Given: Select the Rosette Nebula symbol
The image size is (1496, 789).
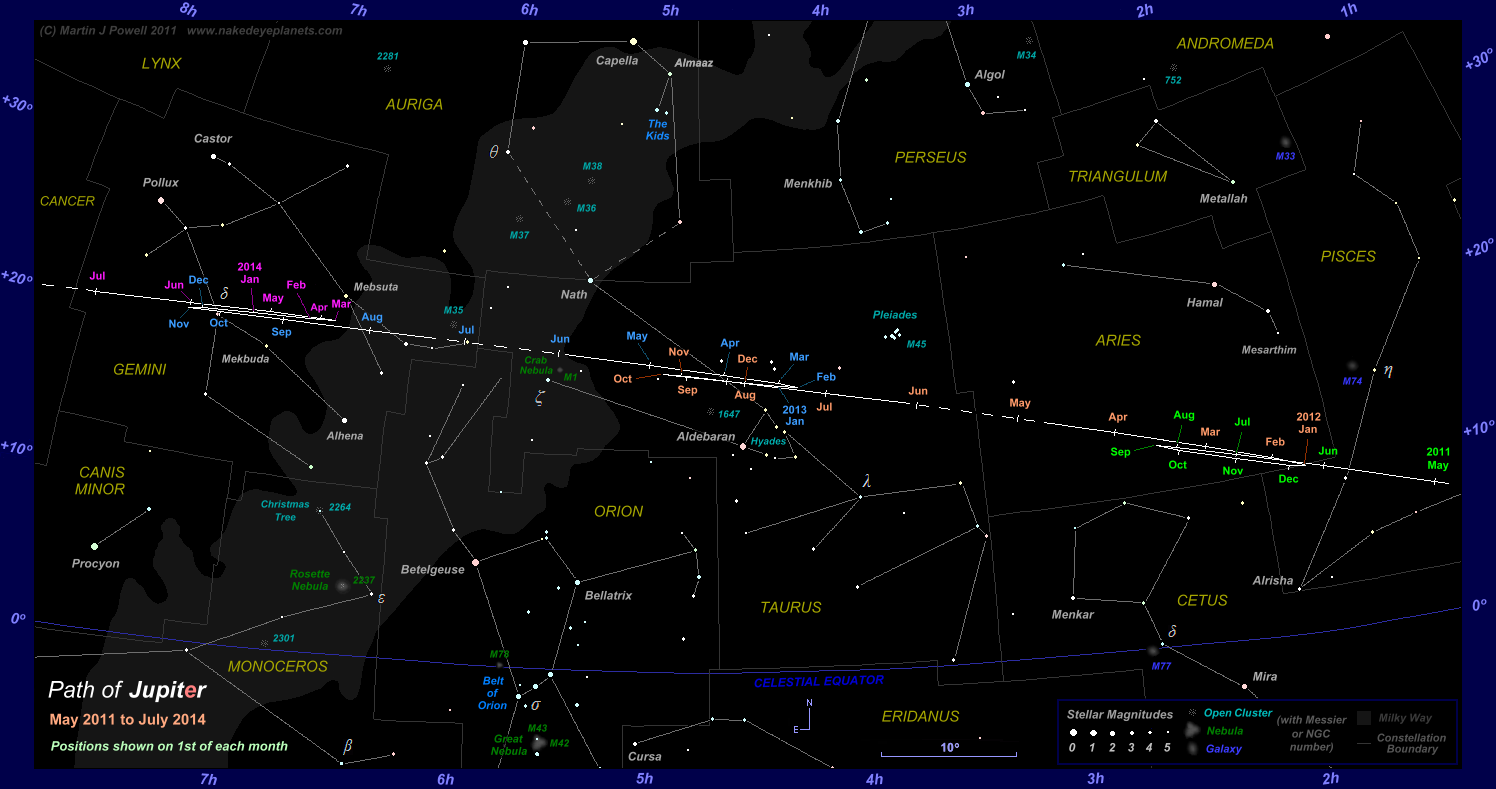Looking at the screenshot, I should pyautogui.click(x=342, y=585).
